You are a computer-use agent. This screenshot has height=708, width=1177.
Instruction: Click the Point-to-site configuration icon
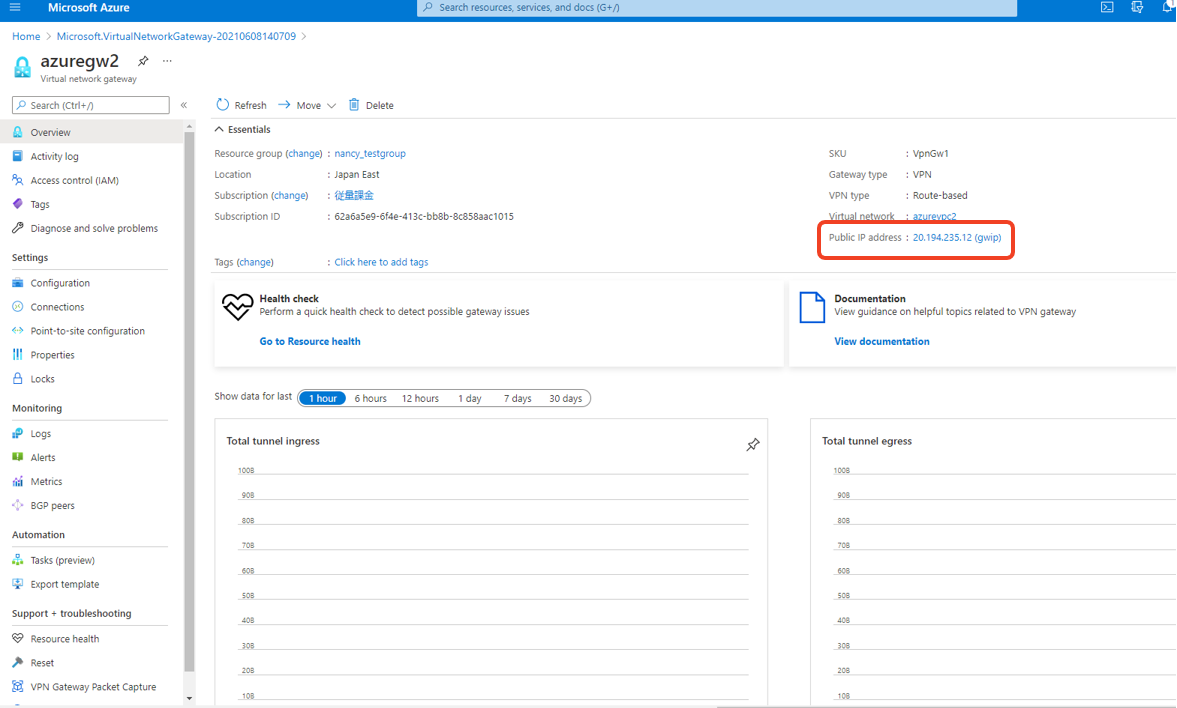[x=18, y=331]
